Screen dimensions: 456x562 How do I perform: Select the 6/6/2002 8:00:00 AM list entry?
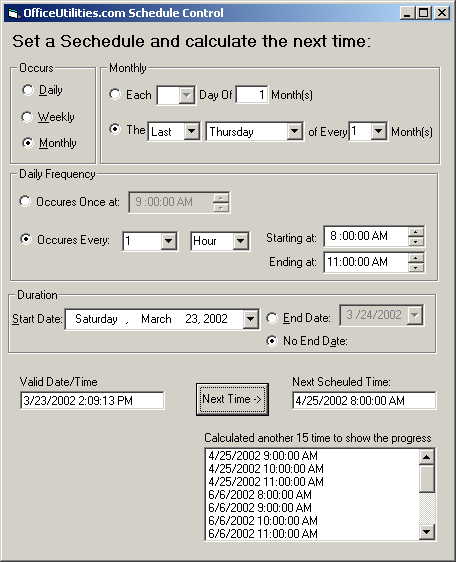pos(260,495)
